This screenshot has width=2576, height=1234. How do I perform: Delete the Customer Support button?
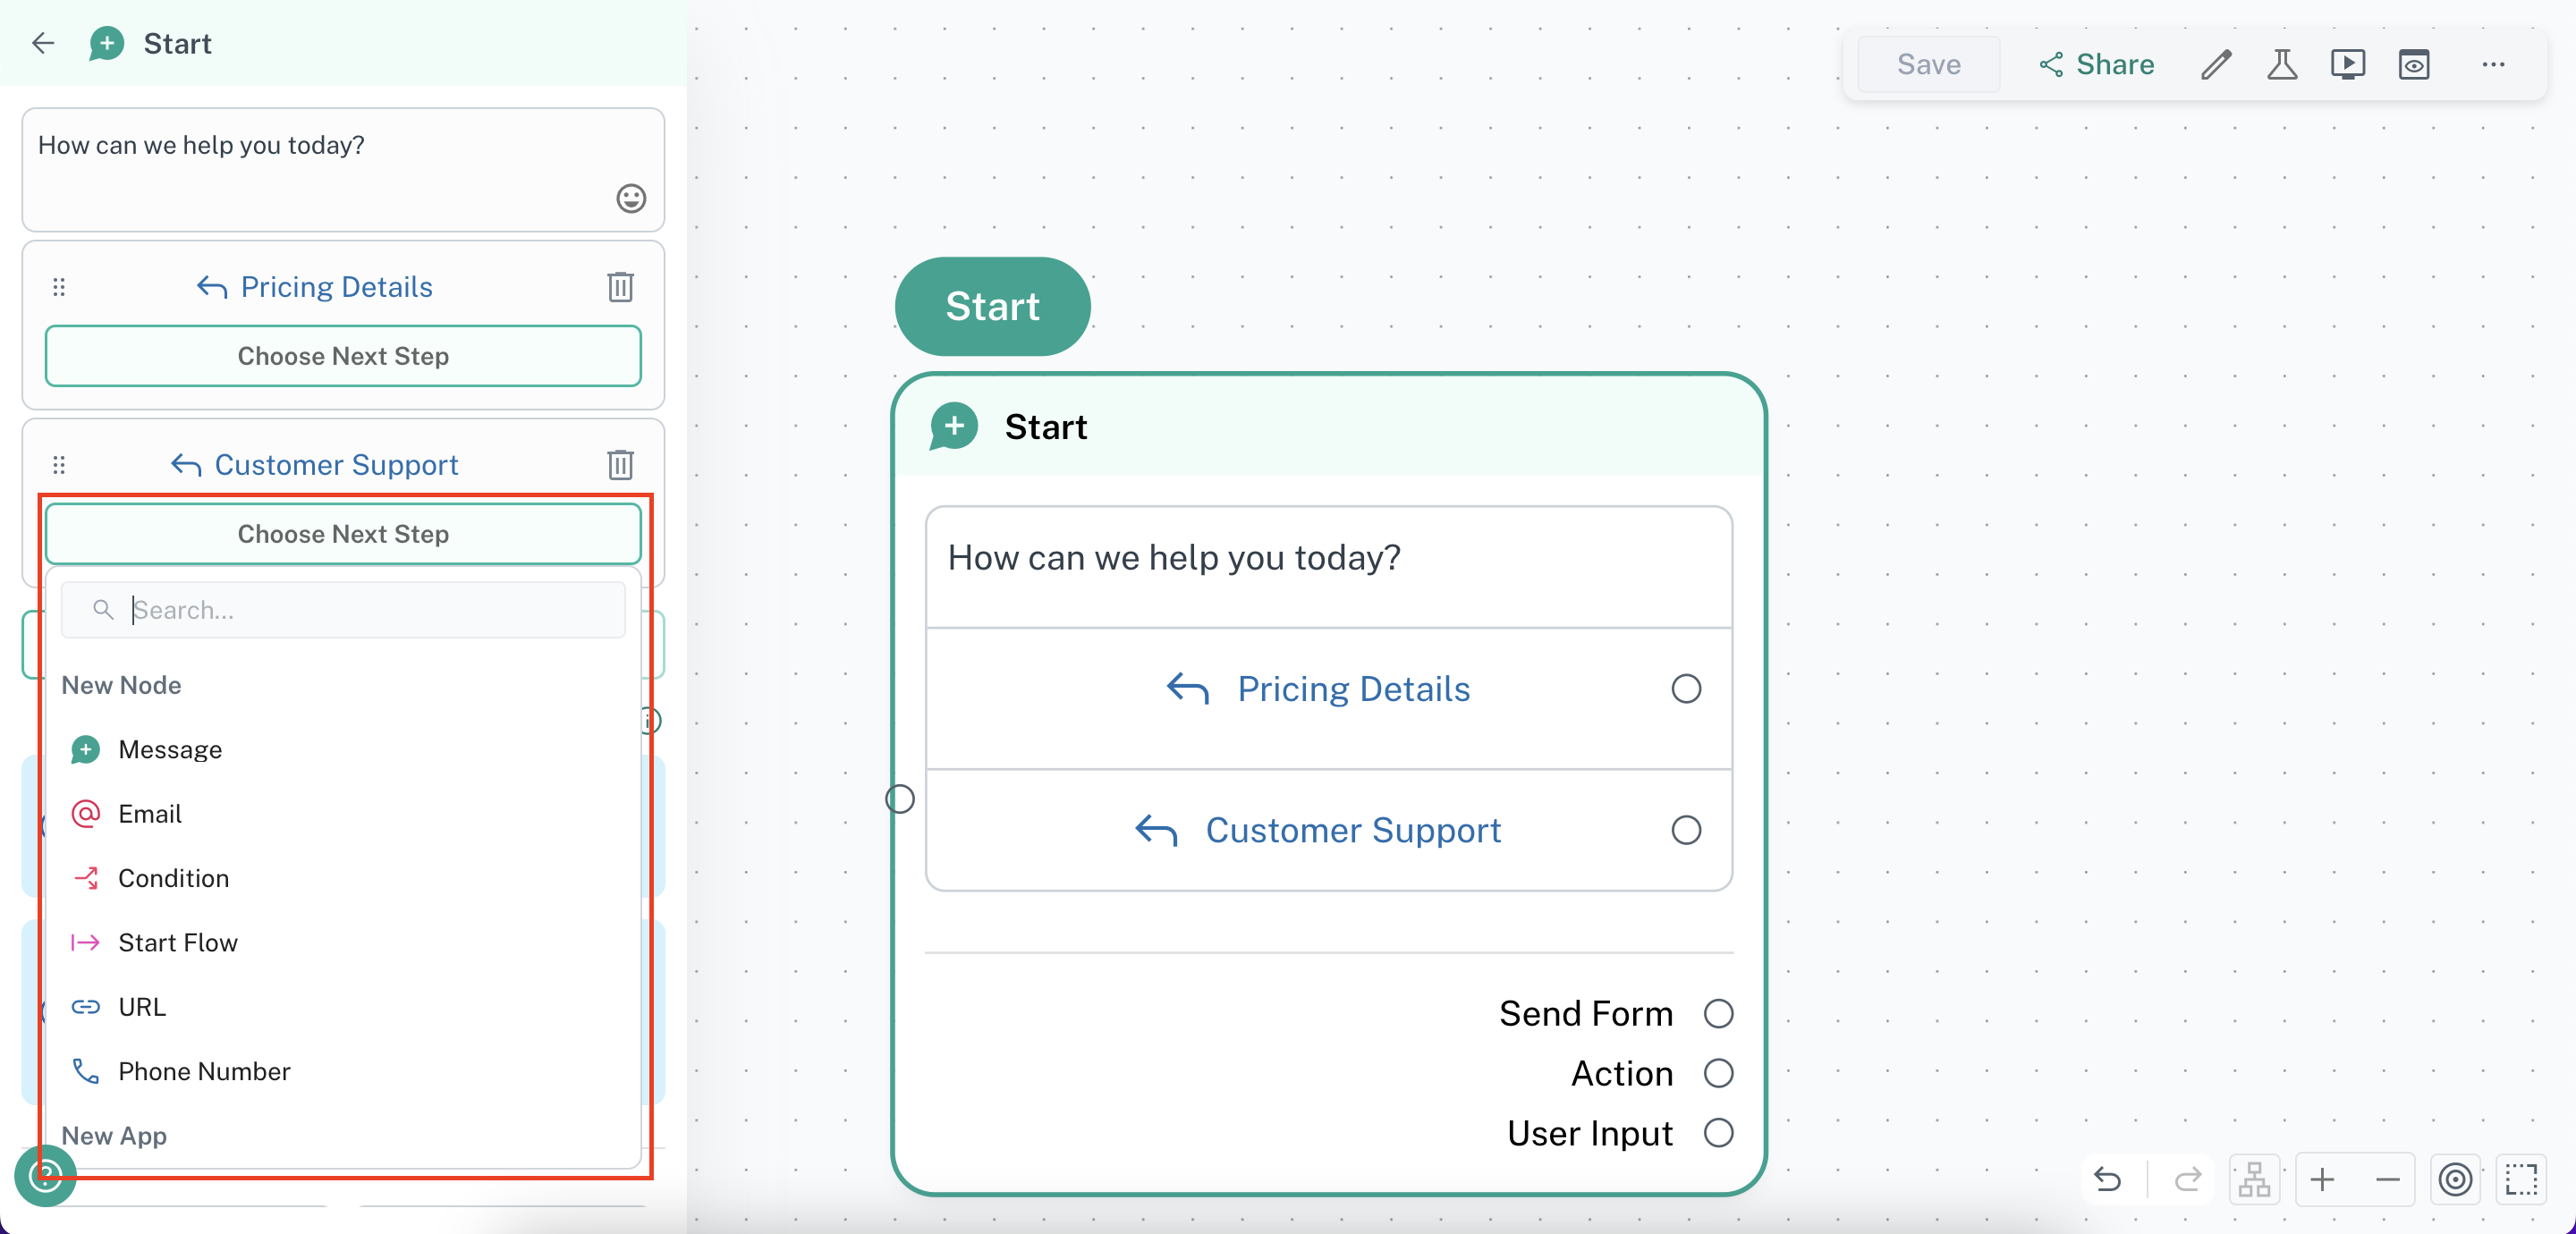pos(620,464)
